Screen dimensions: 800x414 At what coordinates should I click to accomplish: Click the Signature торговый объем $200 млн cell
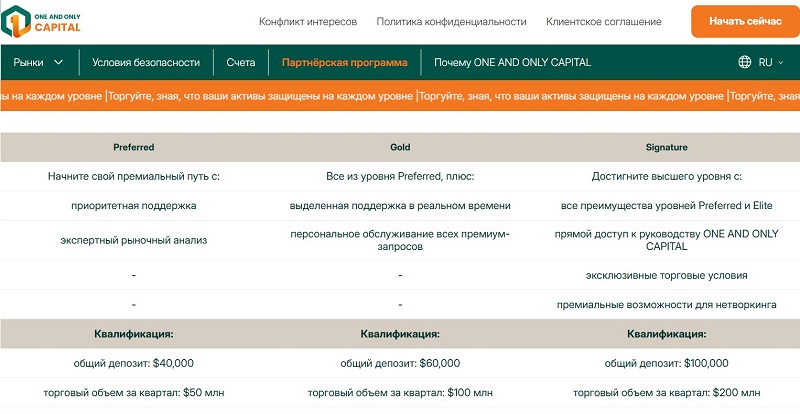click(666, 393)
